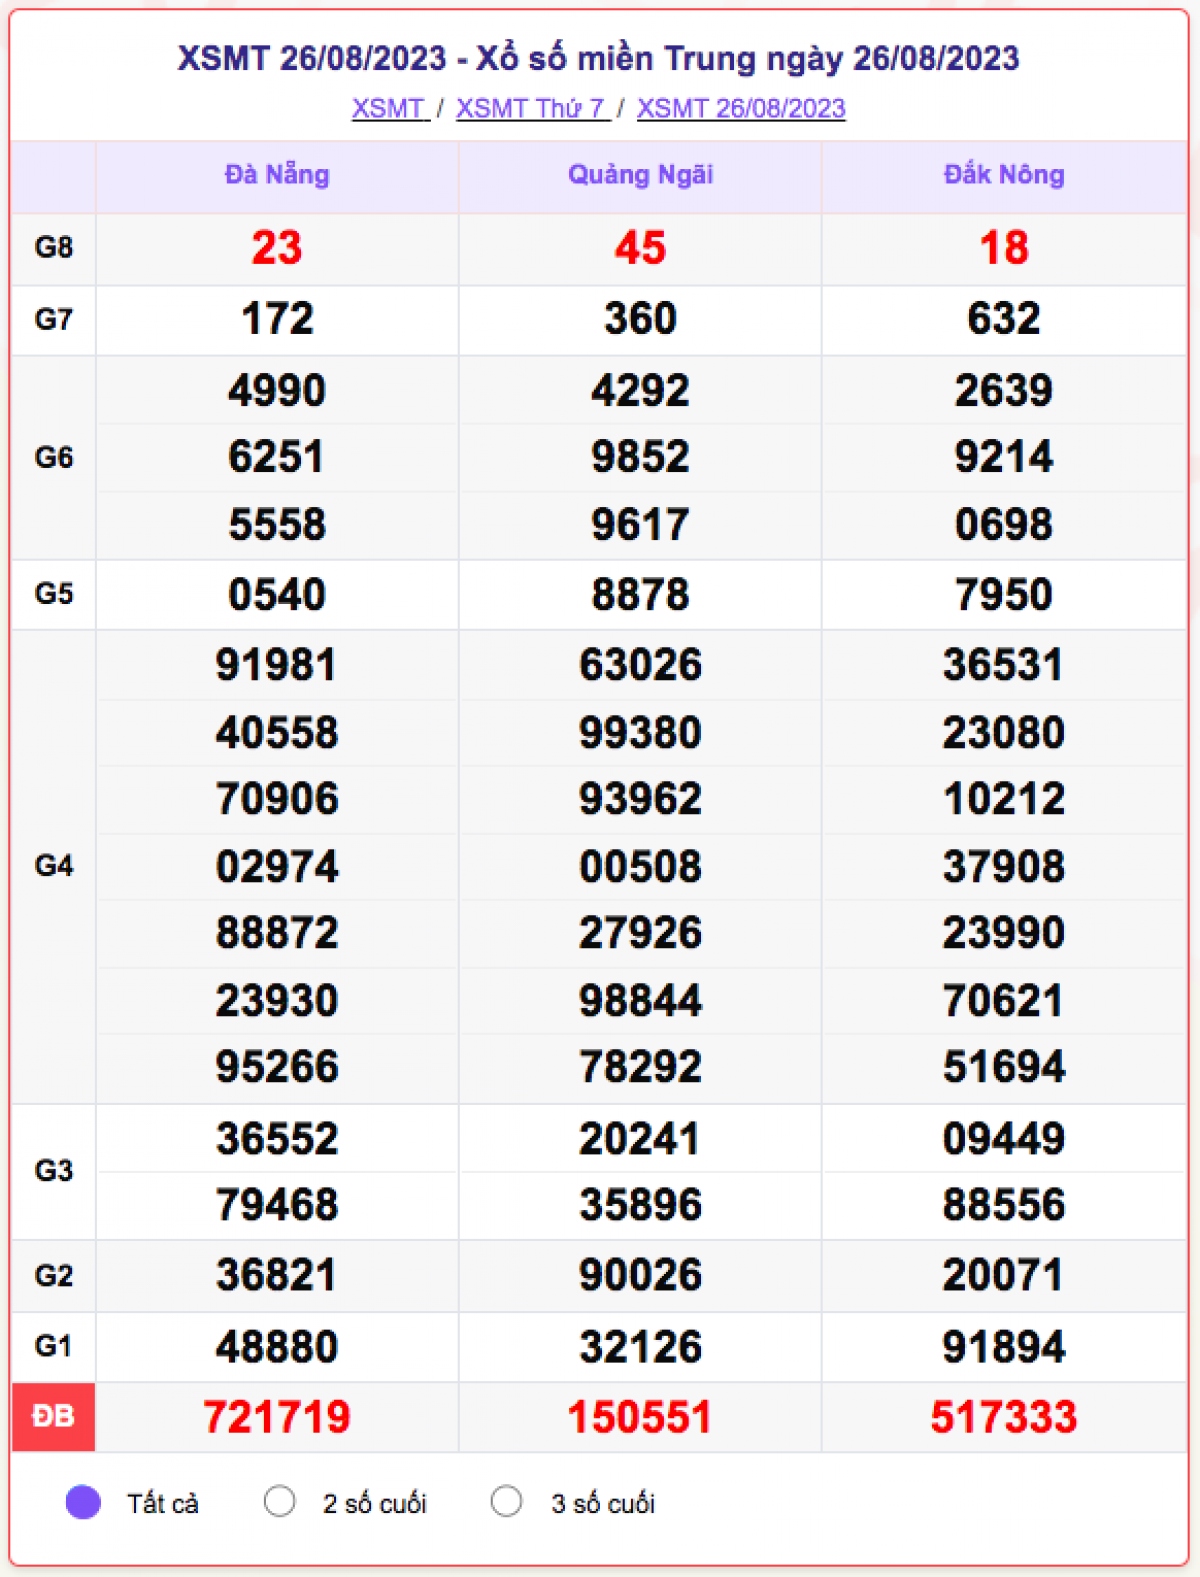Click the 'XSMT 26/08/2023' breadcrumb link
Screen dimensions: 1200x1577
click(741, 108)
